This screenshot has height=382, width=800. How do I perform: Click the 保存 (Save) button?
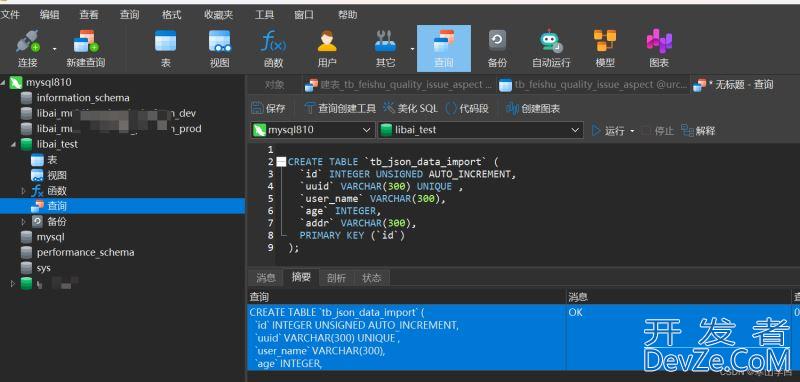268,108
